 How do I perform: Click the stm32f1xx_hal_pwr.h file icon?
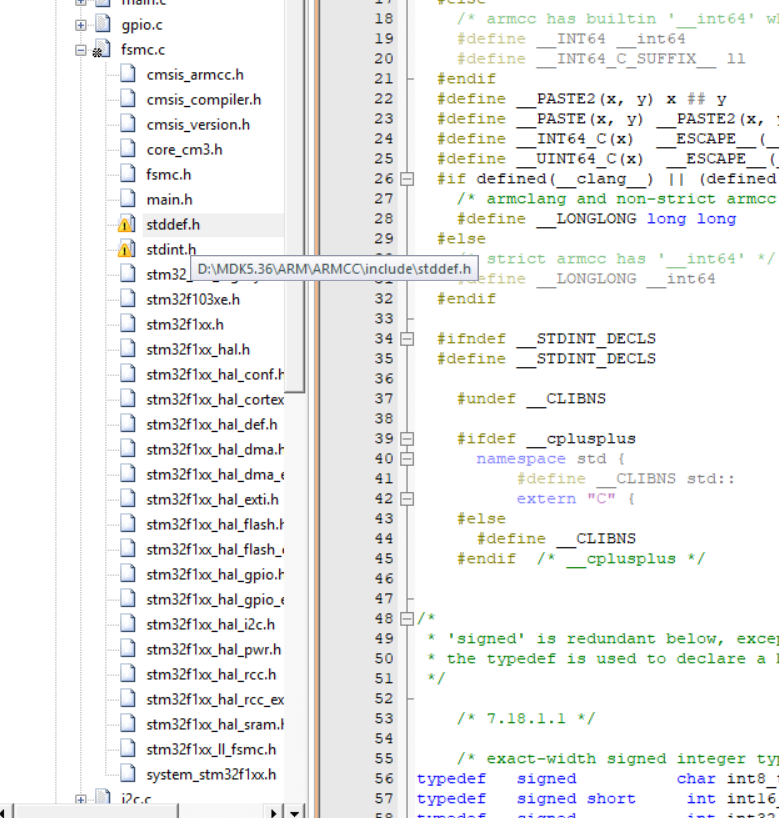tap(128, 649)
